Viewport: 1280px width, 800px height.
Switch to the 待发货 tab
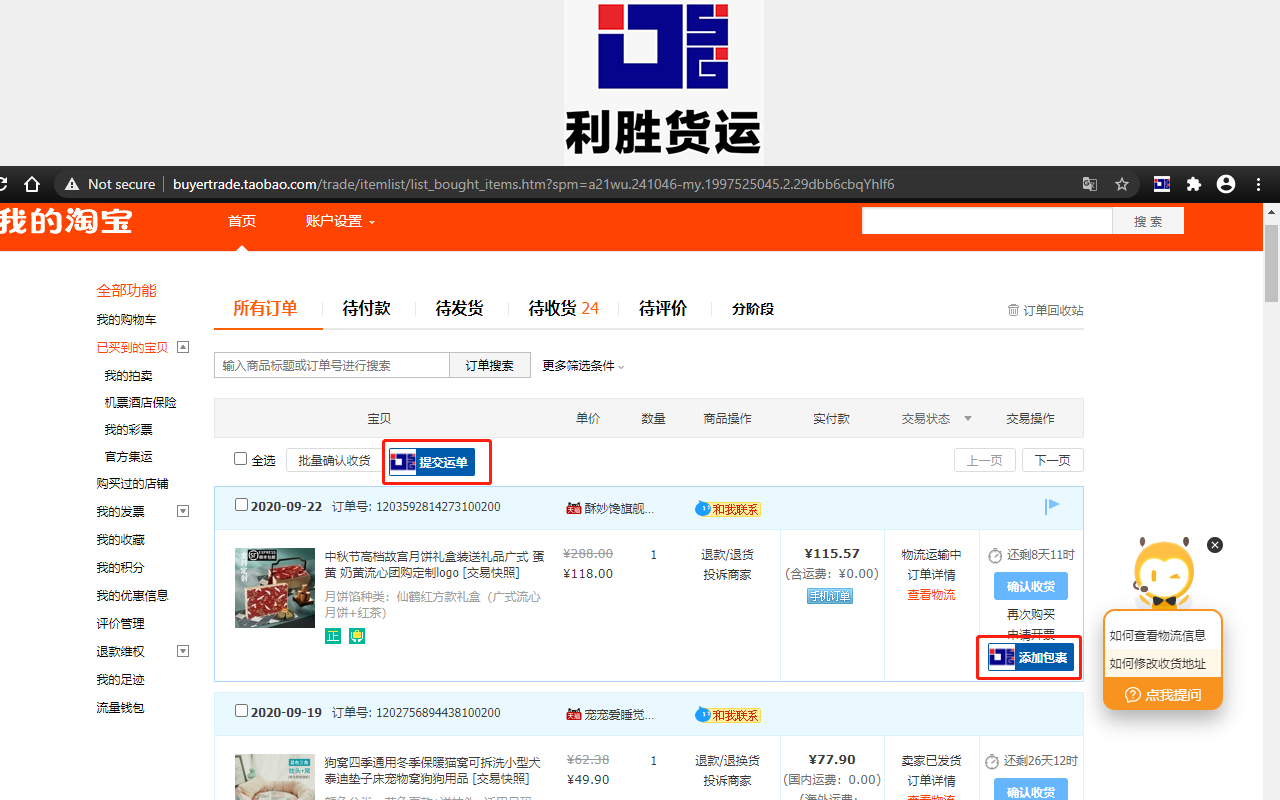tap(459, 308)
